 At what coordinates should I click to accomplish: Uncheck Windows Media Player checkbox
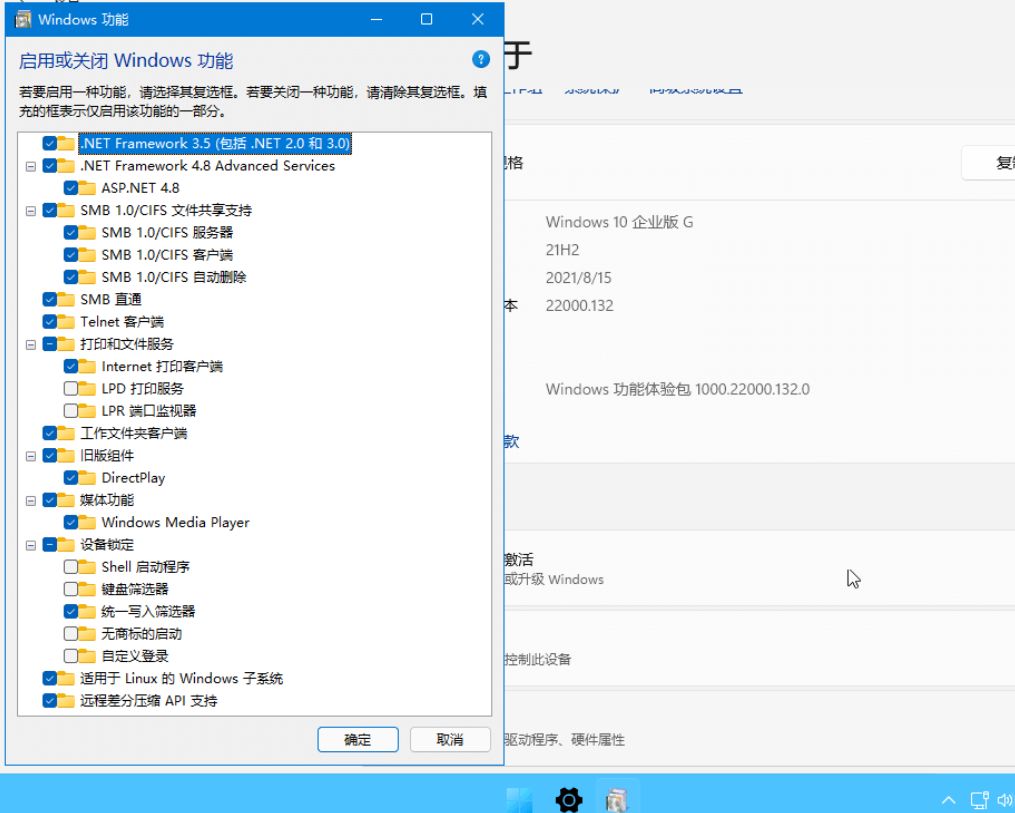pyautogui.click(x=71, y=522)
